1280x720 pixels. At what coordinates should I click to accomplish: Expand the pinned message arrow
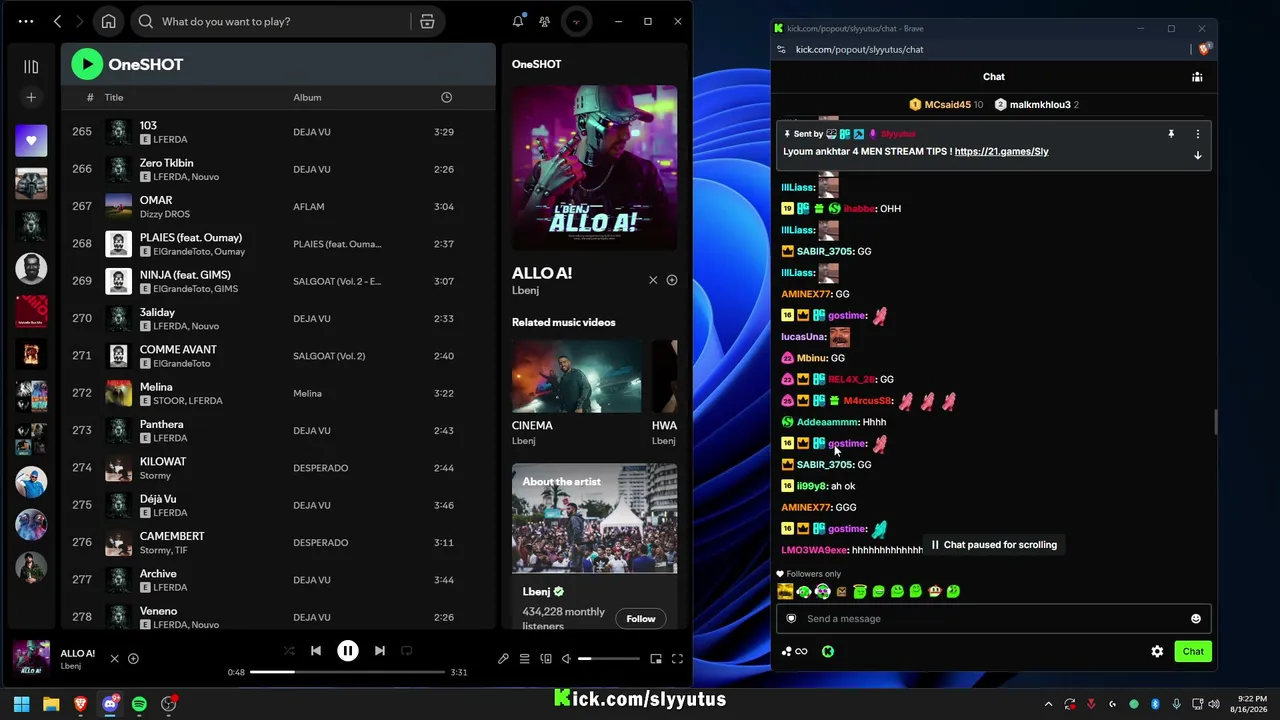[1197, 156]
